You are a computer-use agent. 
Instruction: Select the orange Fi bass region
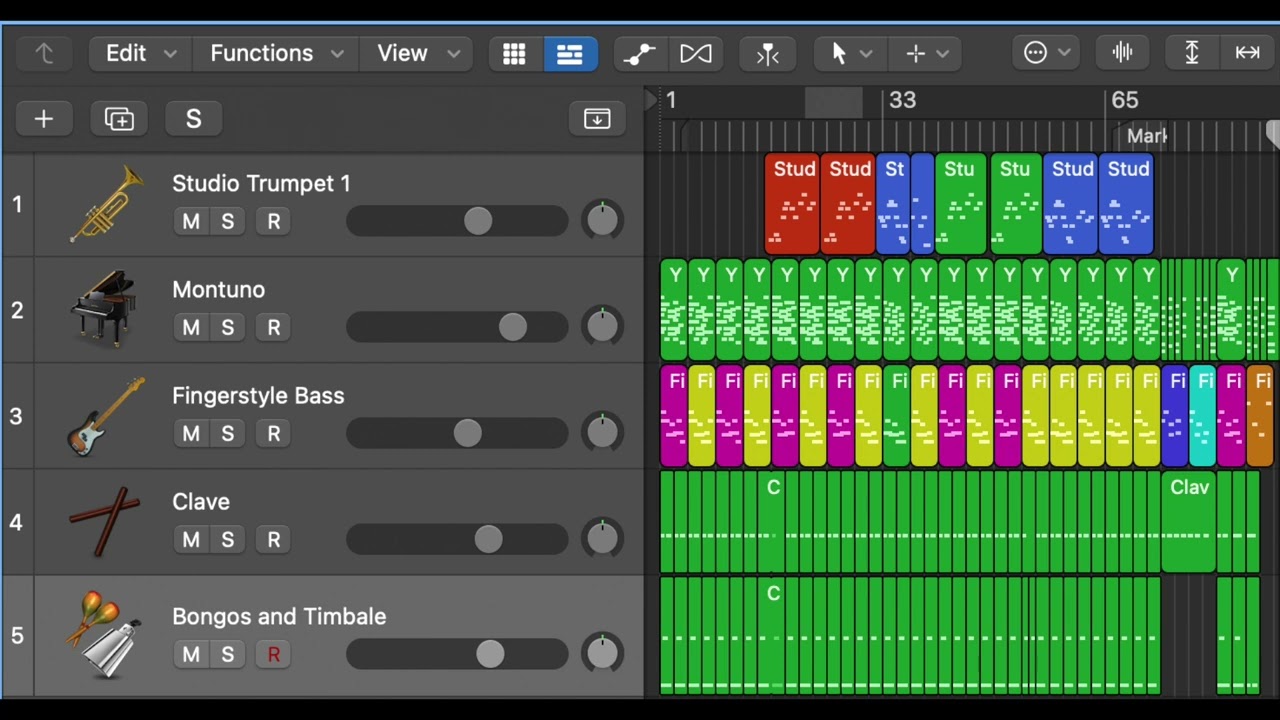(x=1260, y=415)
